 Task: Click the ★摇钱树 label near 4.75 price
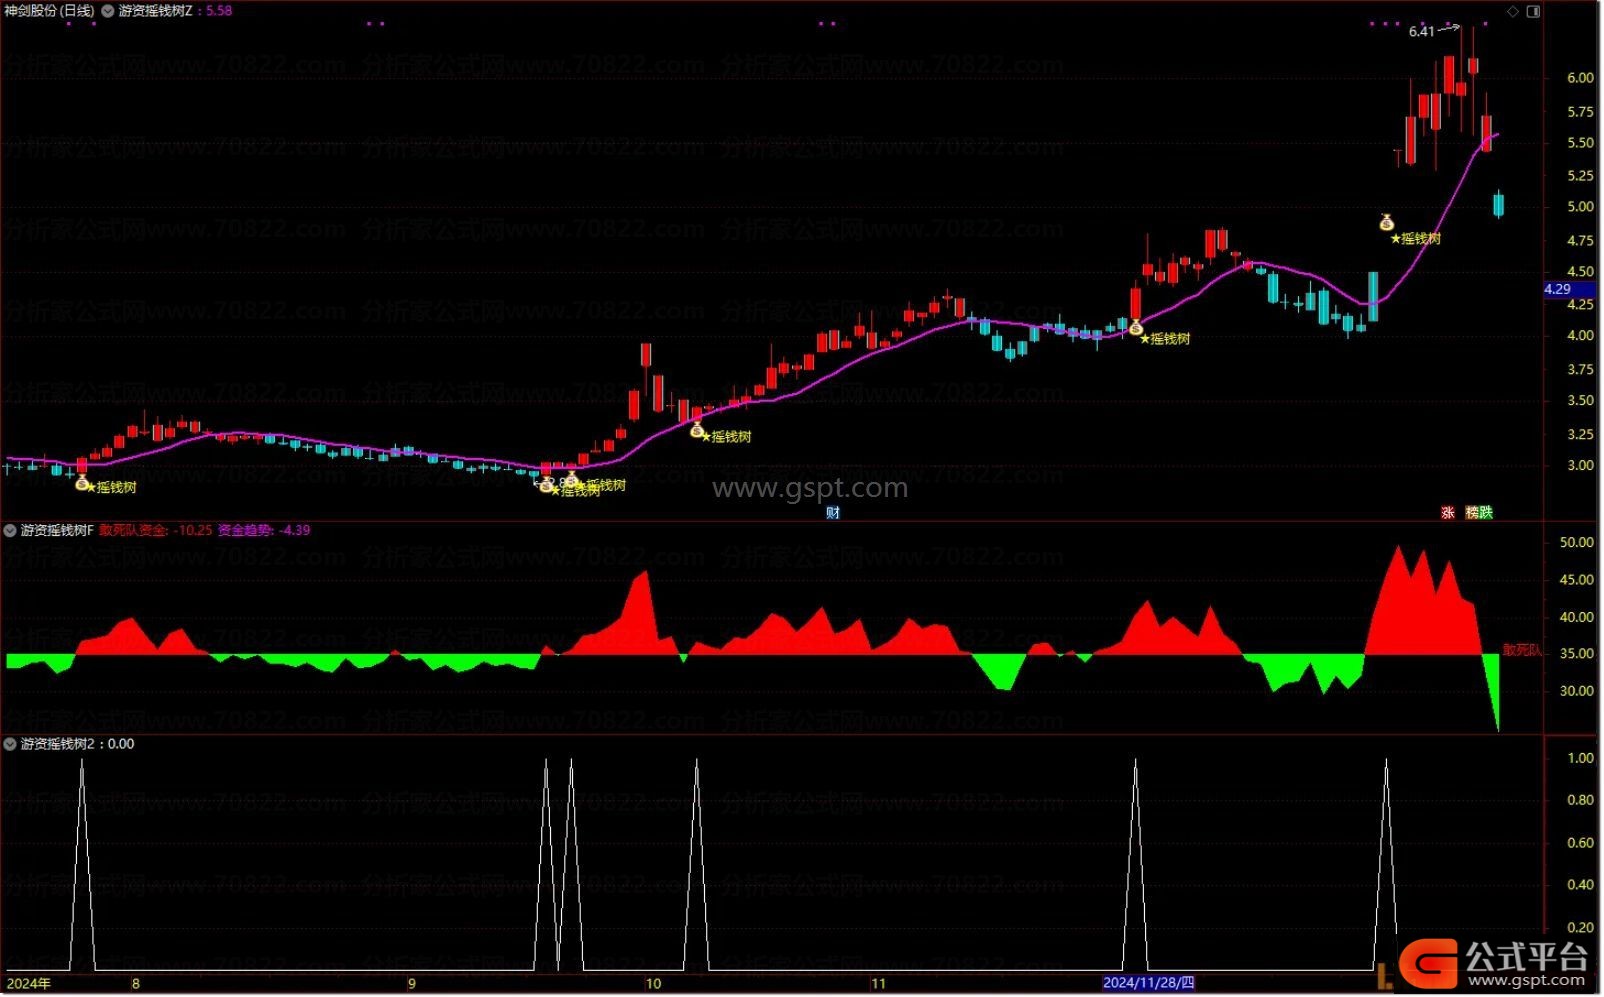1416,239
